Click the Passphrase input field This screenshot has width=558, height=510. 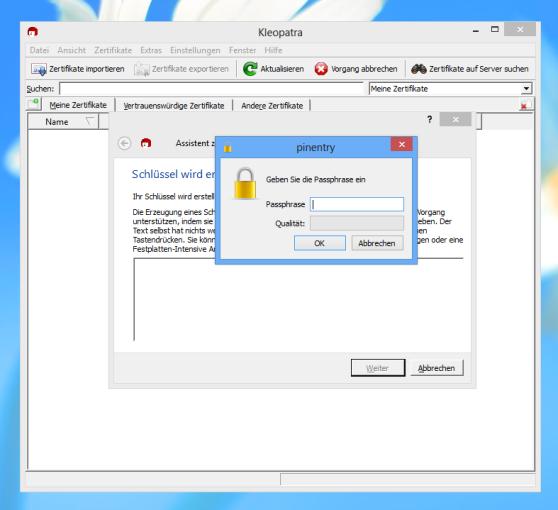pyautogui.click(x=357, y=204)
